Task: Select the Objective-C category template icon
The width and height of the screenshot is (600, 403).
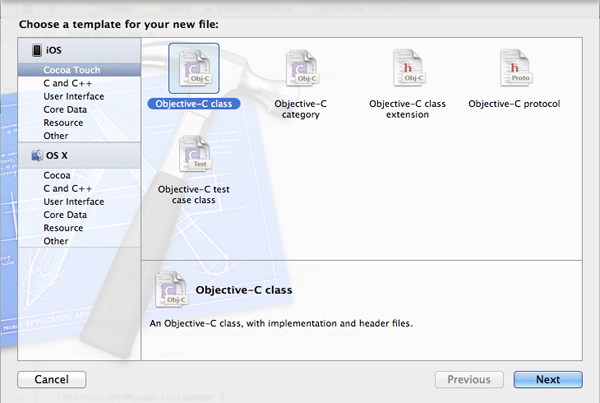Action: click(x=301, y=68)
